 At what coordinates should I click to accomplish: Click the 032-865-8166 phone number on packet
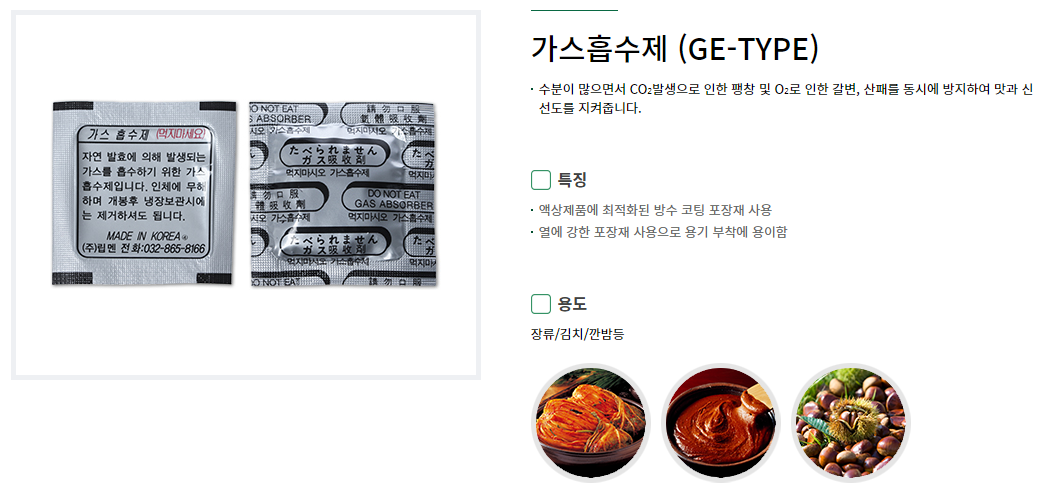(174, 248)
